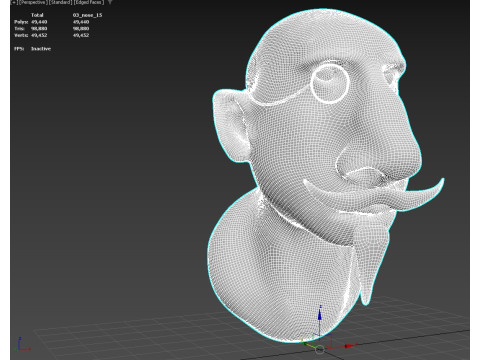Open the Perspective viewport label menu

click(x=33, y=2)
